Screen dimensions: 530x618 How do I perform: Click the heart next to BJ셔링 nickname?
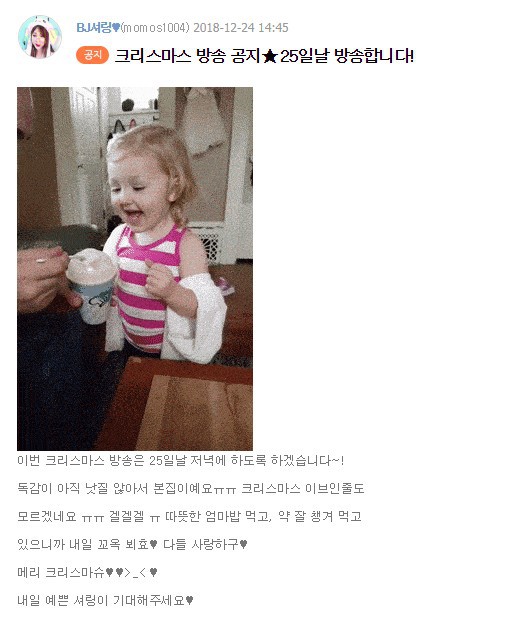116,28
